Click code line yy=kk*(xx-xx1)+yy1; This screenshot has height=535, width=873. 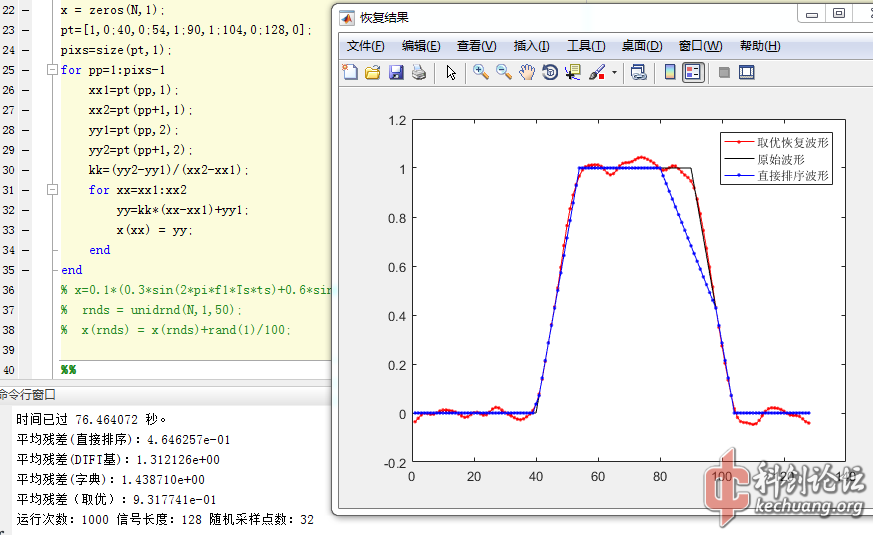pos(183,210)
